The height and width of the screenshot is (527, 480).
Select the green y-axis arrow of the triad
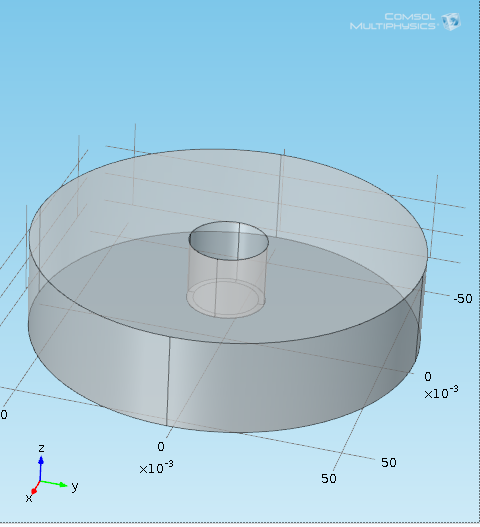[x=54, y=483]
